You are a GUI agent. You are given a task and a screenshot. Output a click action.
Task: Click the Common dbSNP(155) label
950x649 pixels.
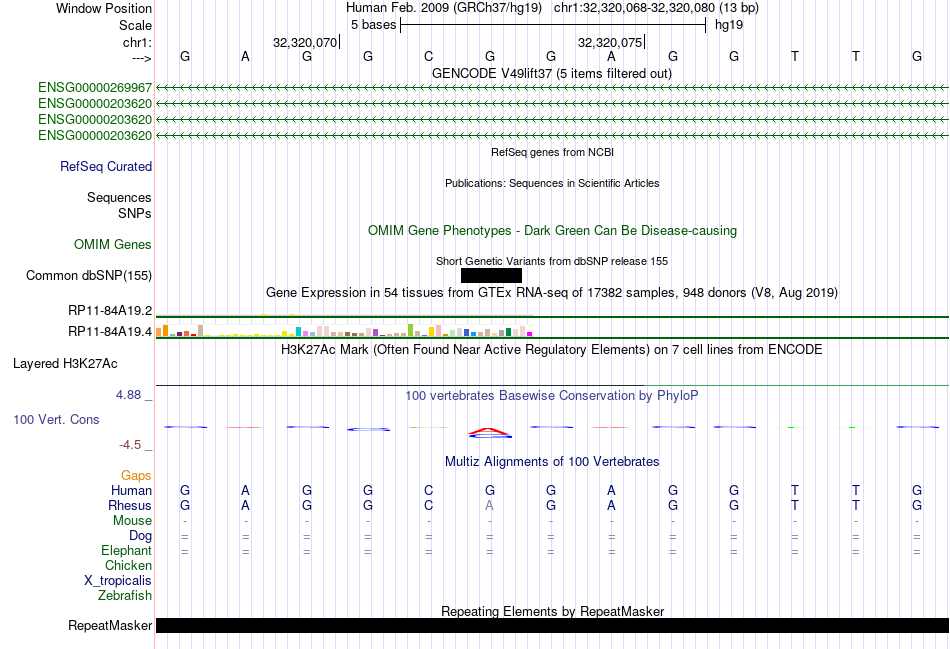[88, 276]
